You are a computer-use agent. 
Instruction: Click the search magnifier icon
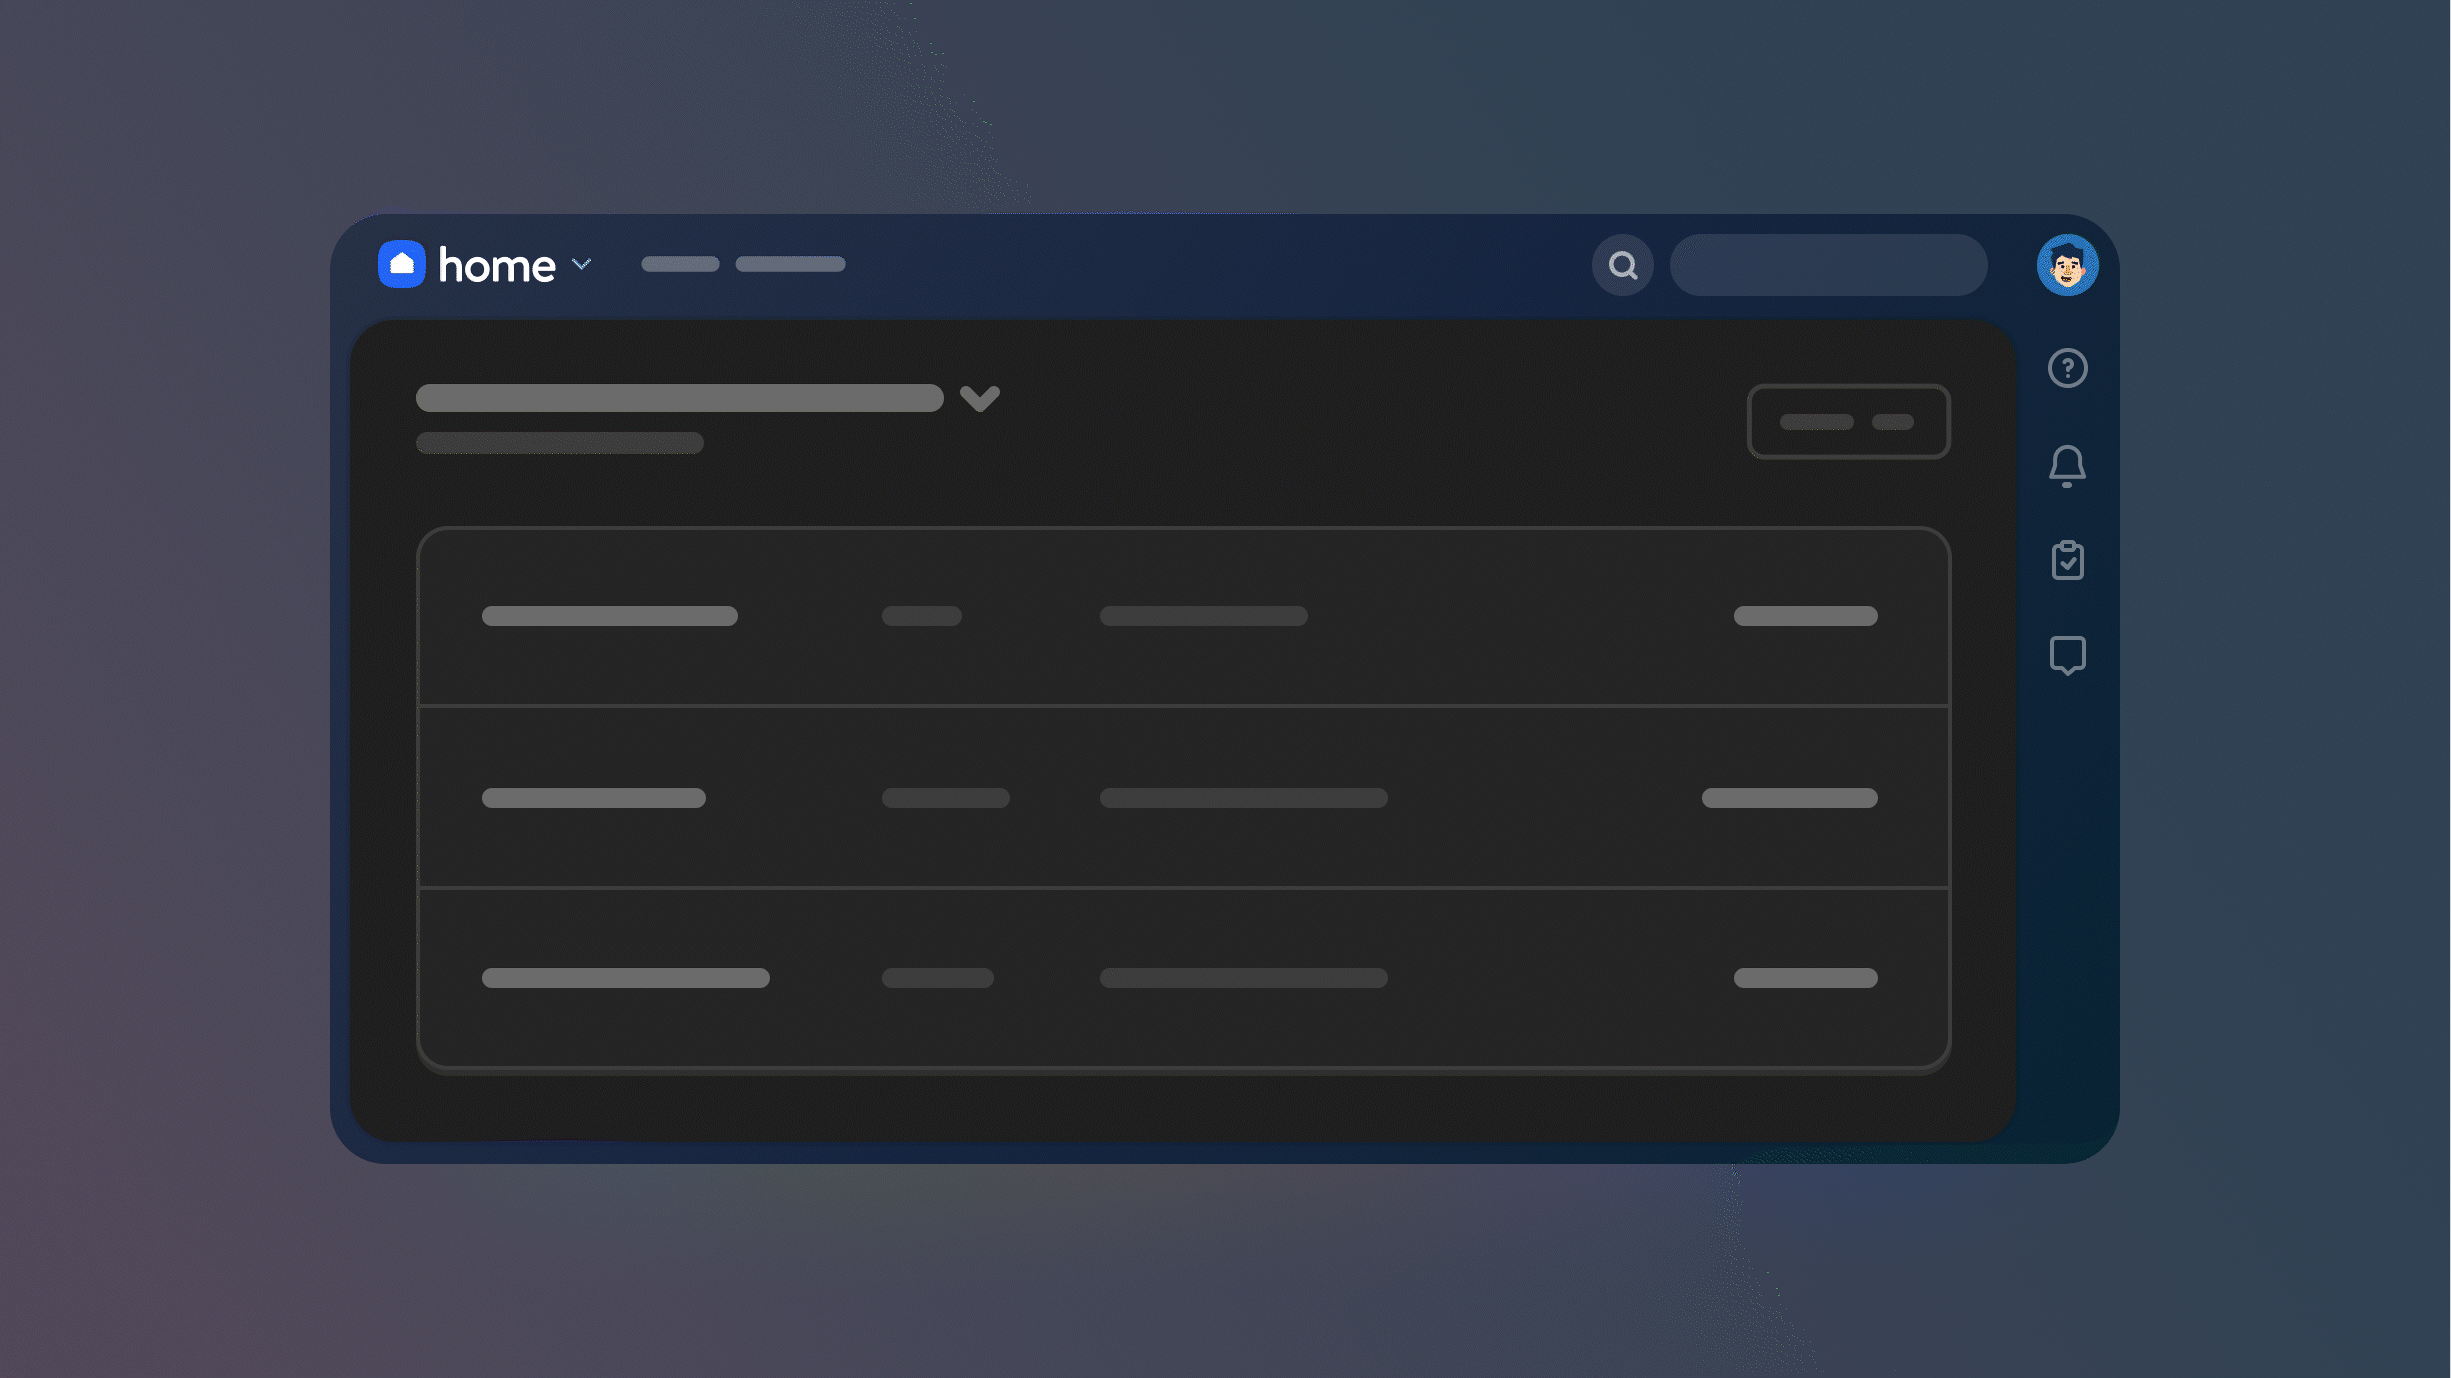click(x=1622, y=265)
